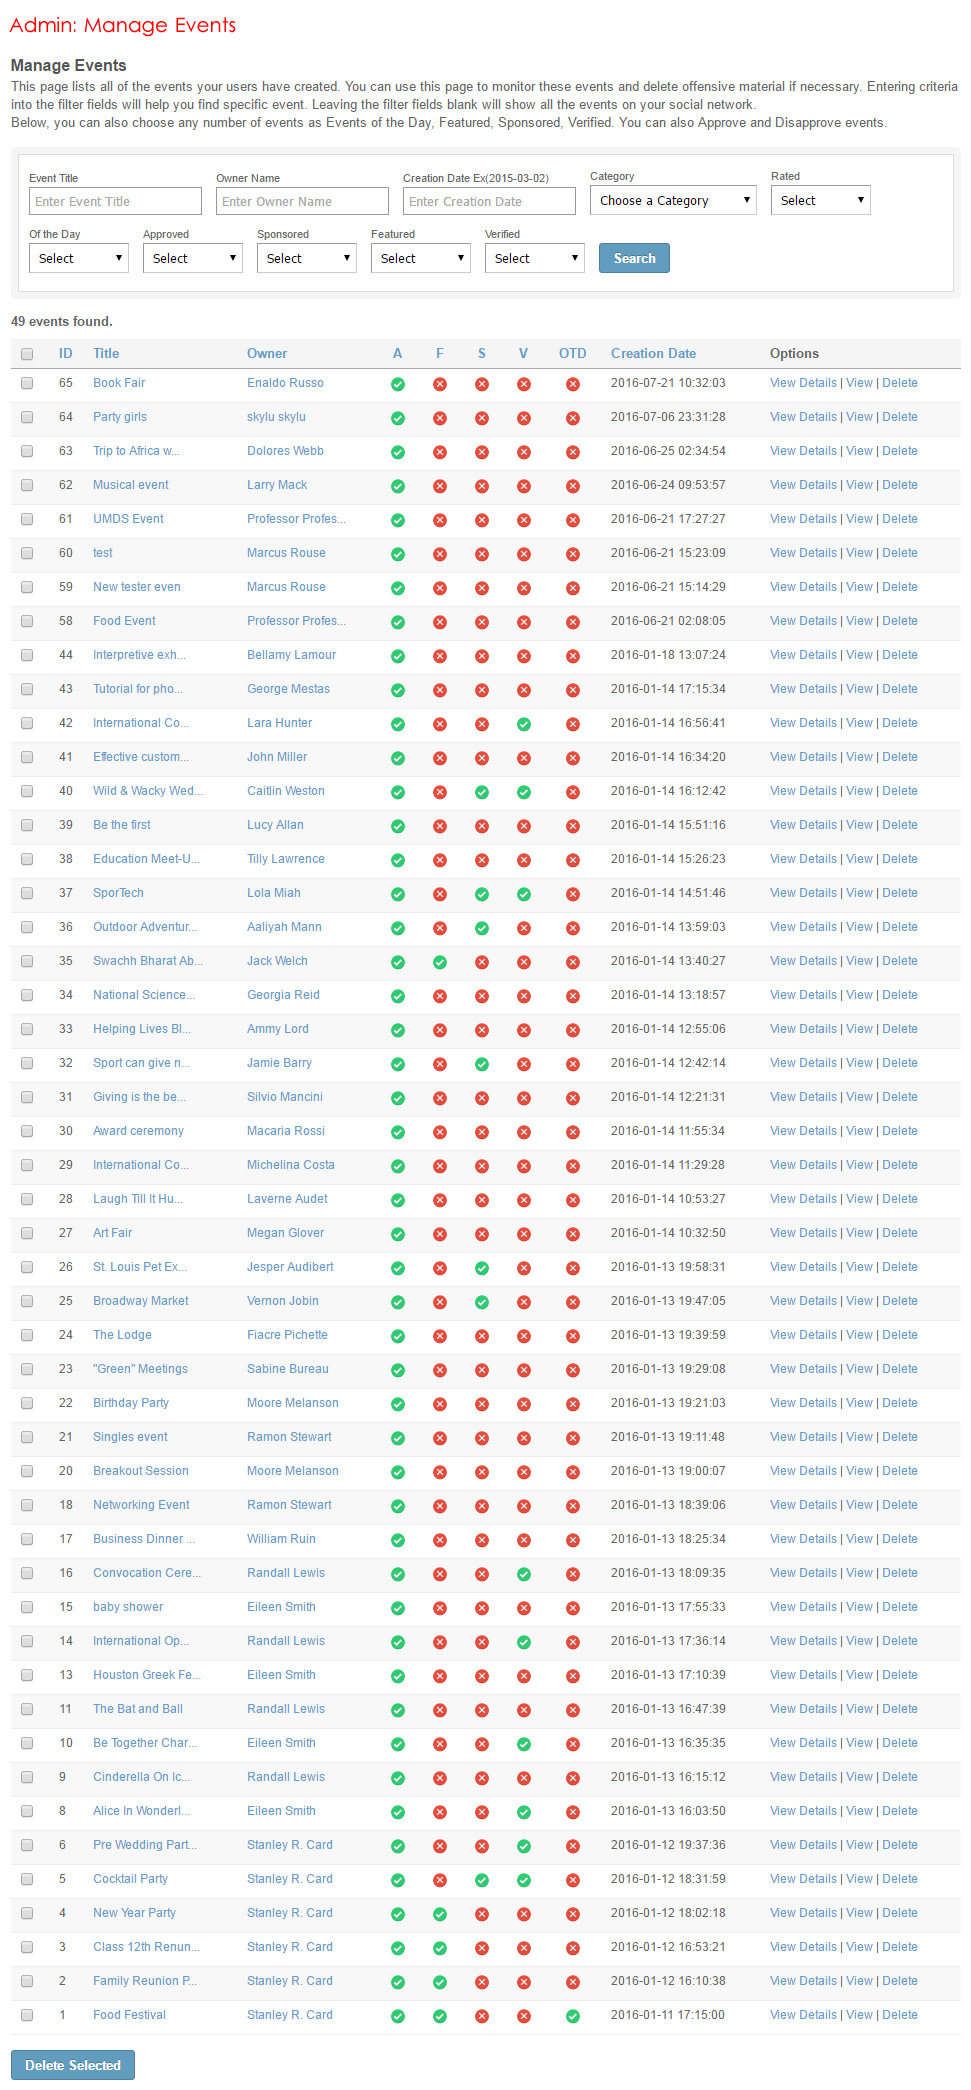Click the verified icon for International Co... event 42
971x2090 pixels.
click(524, 724)
